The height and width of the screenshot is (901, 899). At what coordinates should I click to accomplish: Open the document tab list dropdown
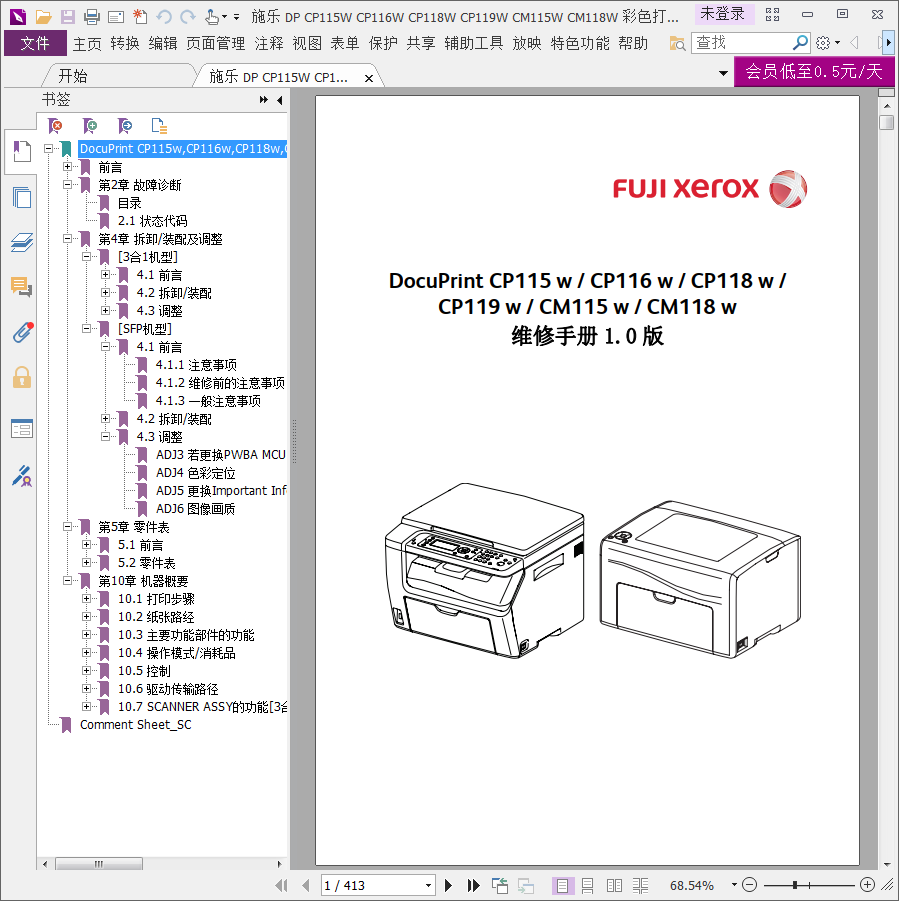pos(723,74)
